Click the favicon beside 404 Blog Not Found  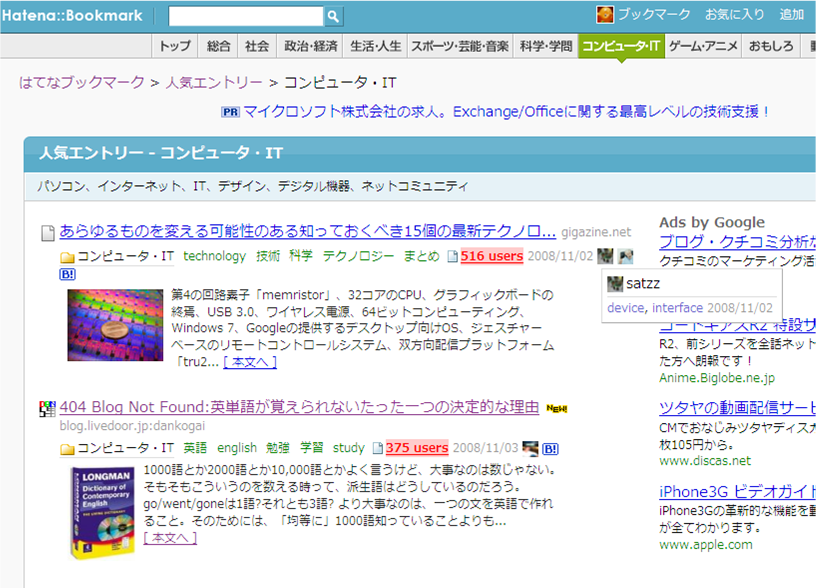coord(47,409)
